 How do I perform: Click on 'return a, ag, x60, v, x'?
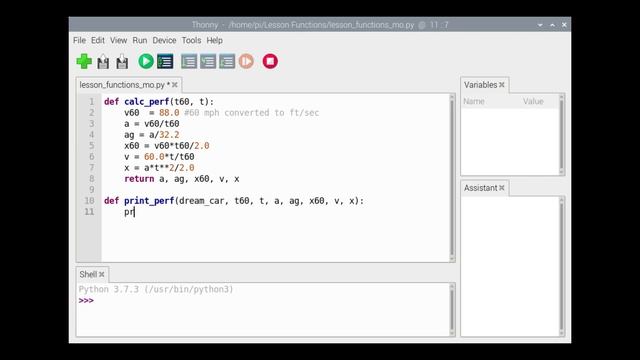point(182,179)
